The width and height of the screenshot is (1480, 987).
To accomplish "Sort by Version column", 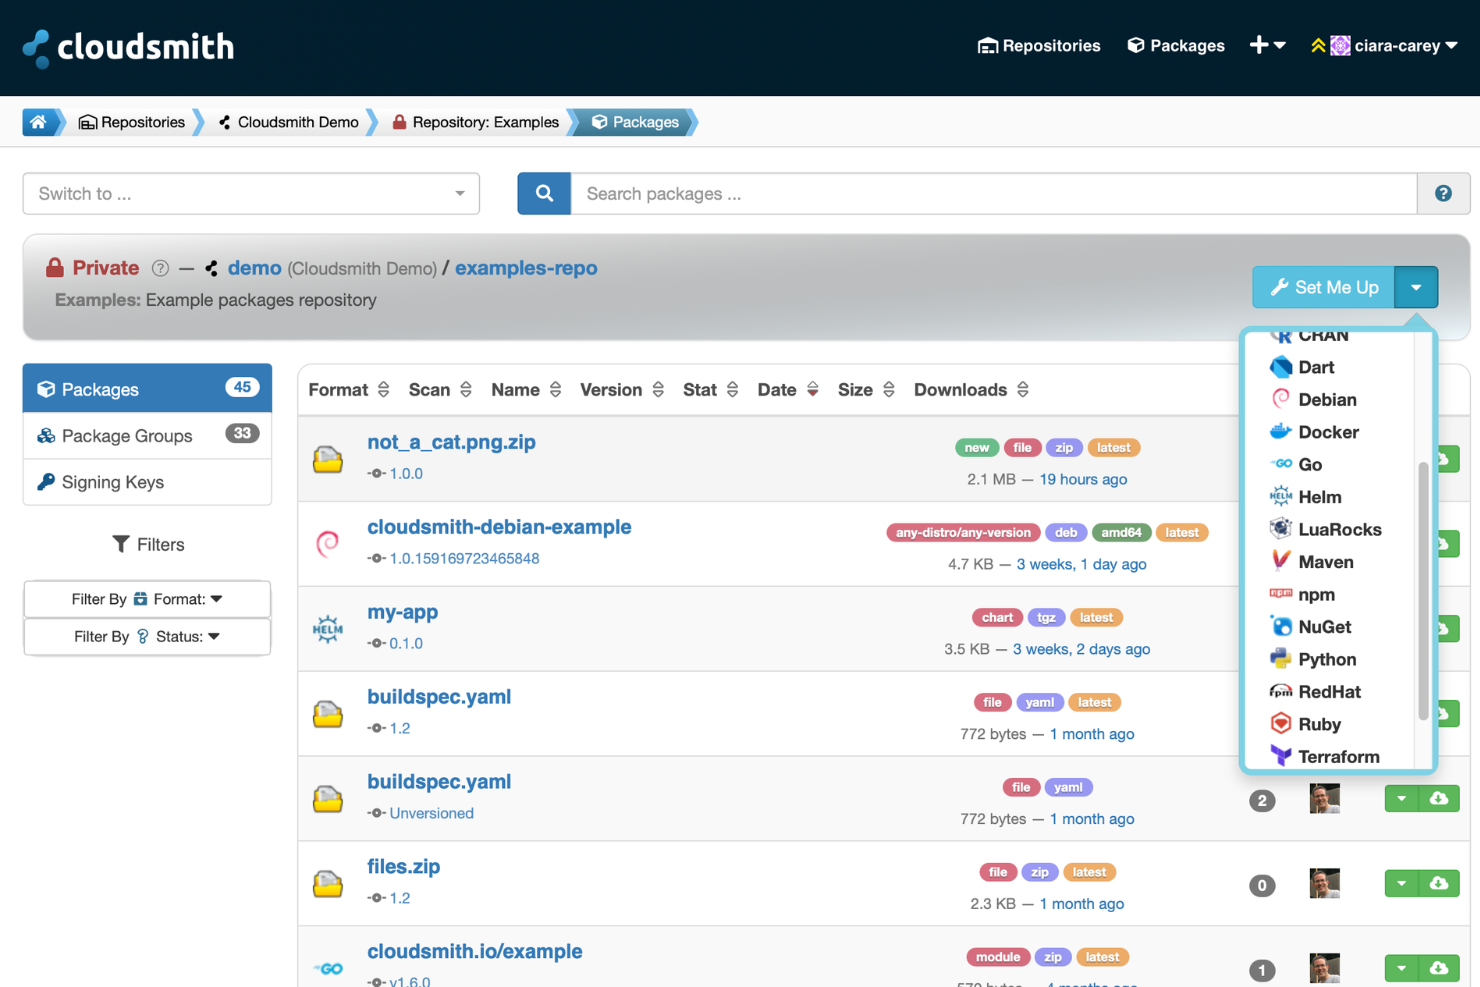I will pos(621,390).
